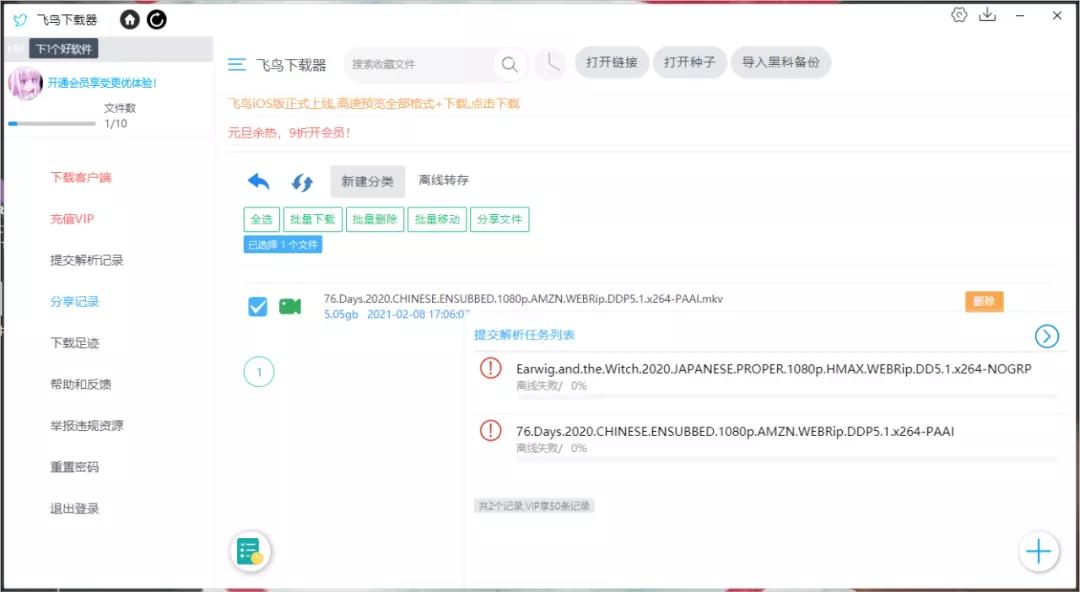1080x592 pixels.
Task: Uncheck the 76.Days movie file checkbox
Action: (x=258, y=306)
